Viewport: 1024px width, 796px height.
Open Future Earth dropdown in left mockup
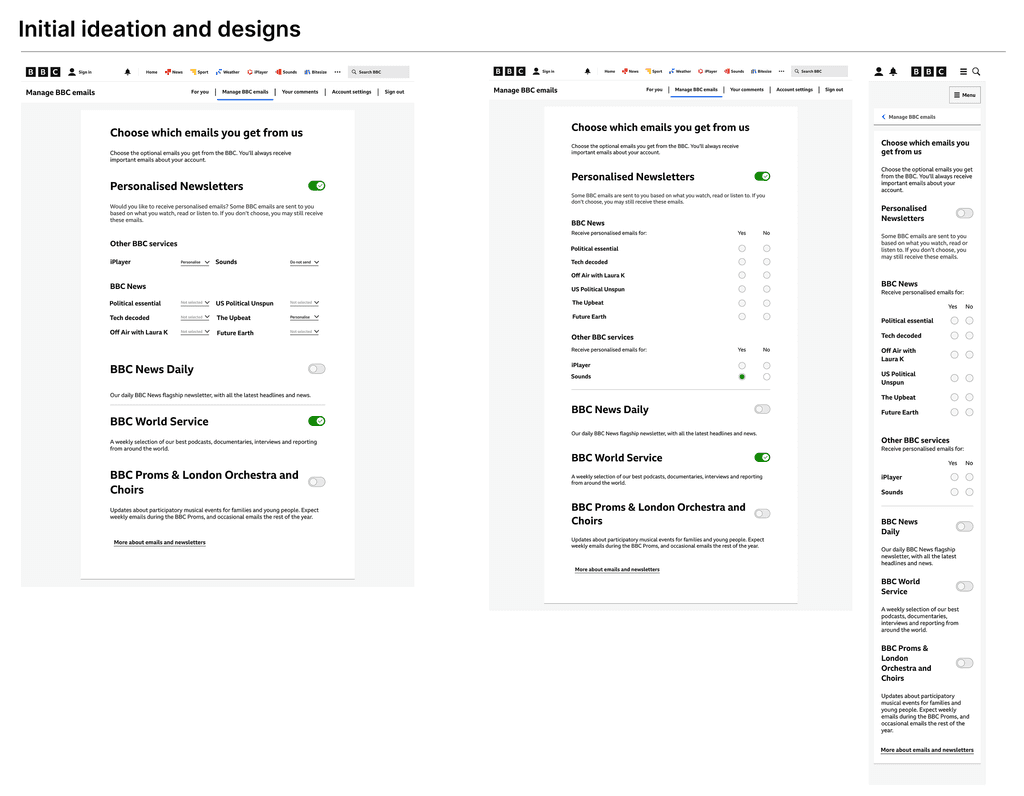(x=304, y=332)
